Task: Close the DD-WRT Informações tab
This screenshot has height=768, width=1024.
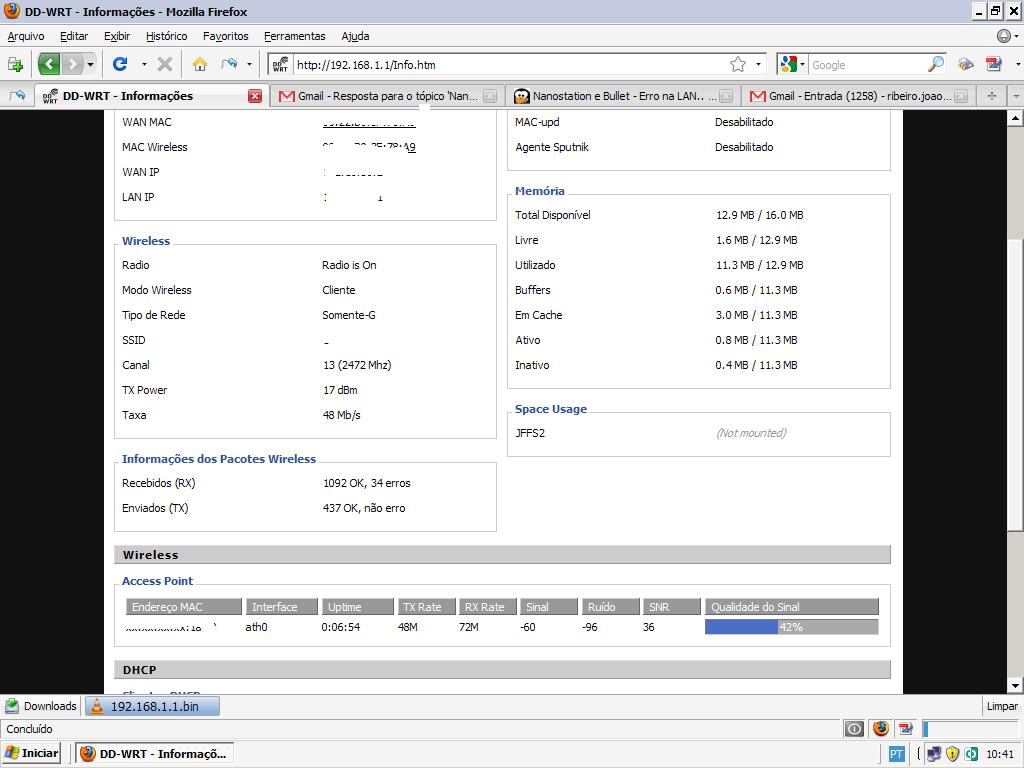Action: (x=255, y=96)
